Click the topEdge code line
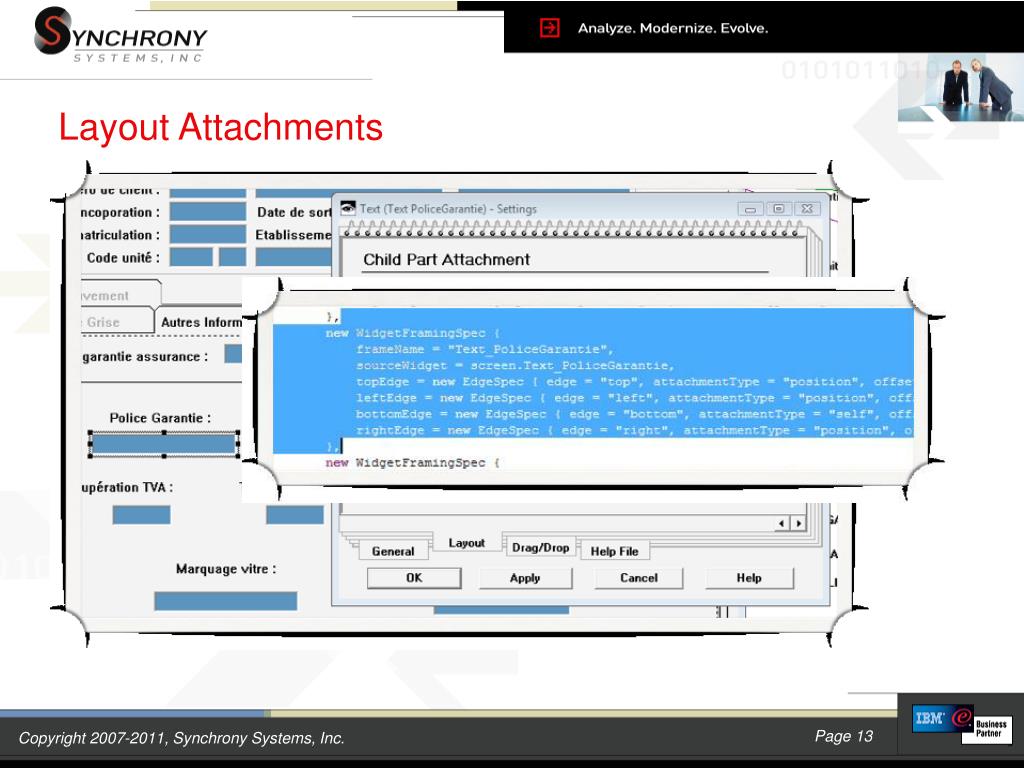This screenshot has width=1024, height=768. point(634,382)
